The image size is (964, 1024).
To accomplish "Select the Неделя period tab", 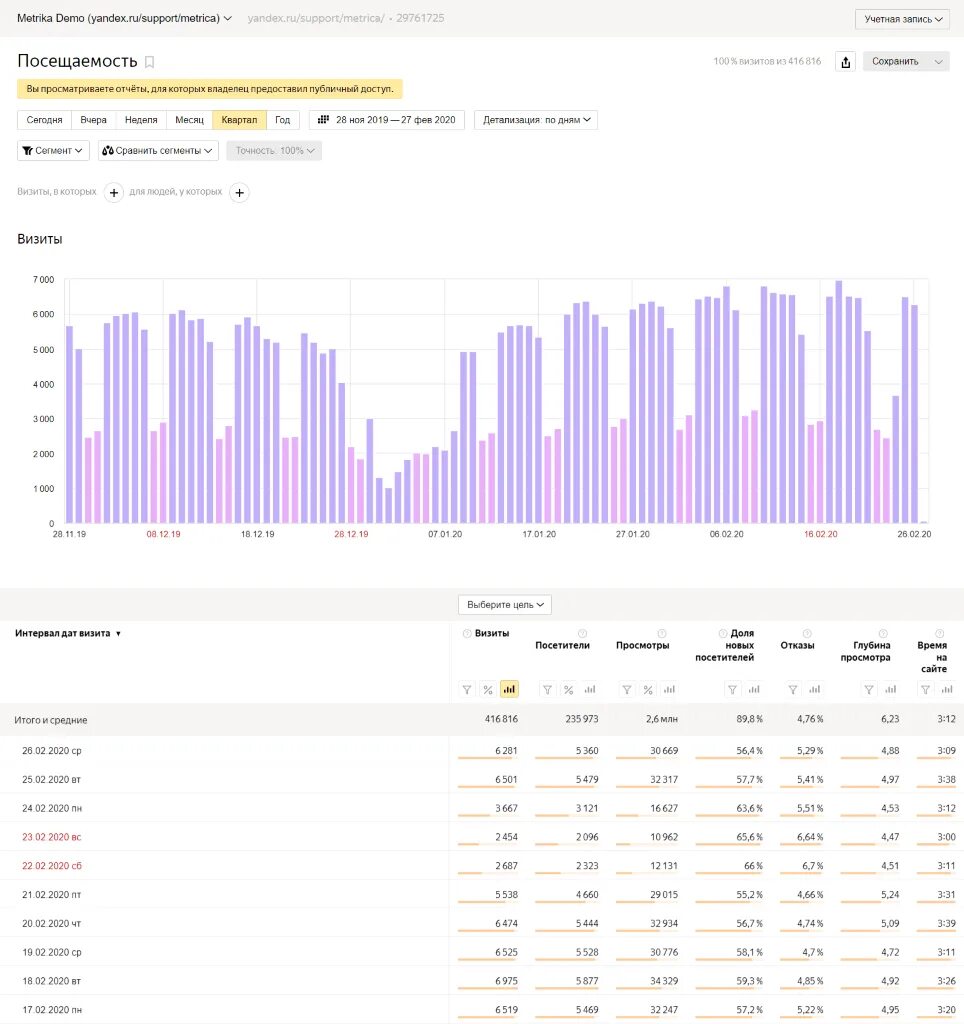I will [x=141, y=120].
